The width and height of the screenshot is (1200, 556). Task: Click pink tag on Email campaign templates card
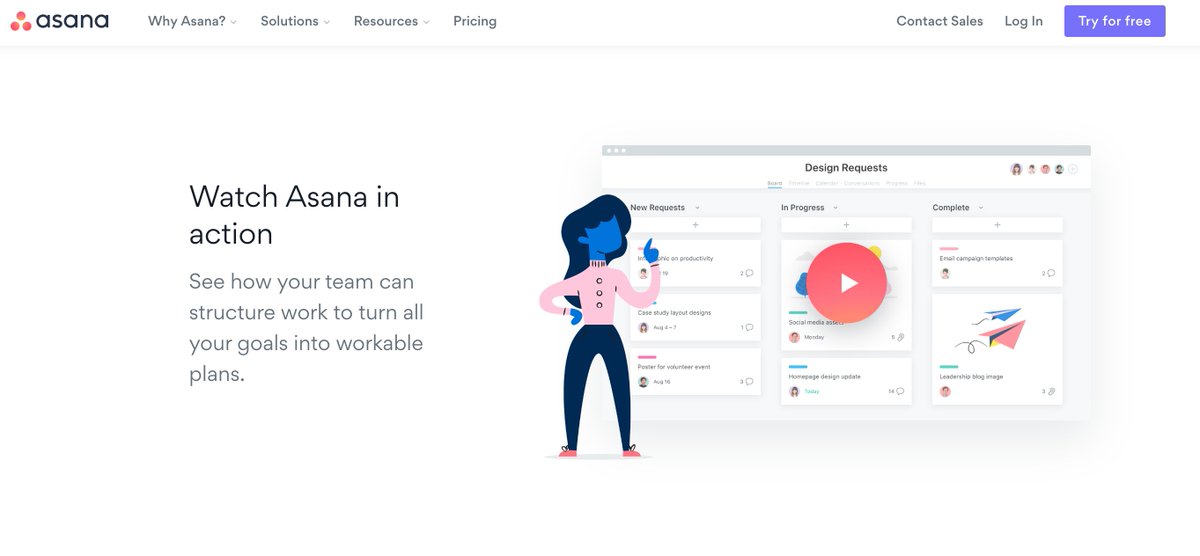click(949, 248)
